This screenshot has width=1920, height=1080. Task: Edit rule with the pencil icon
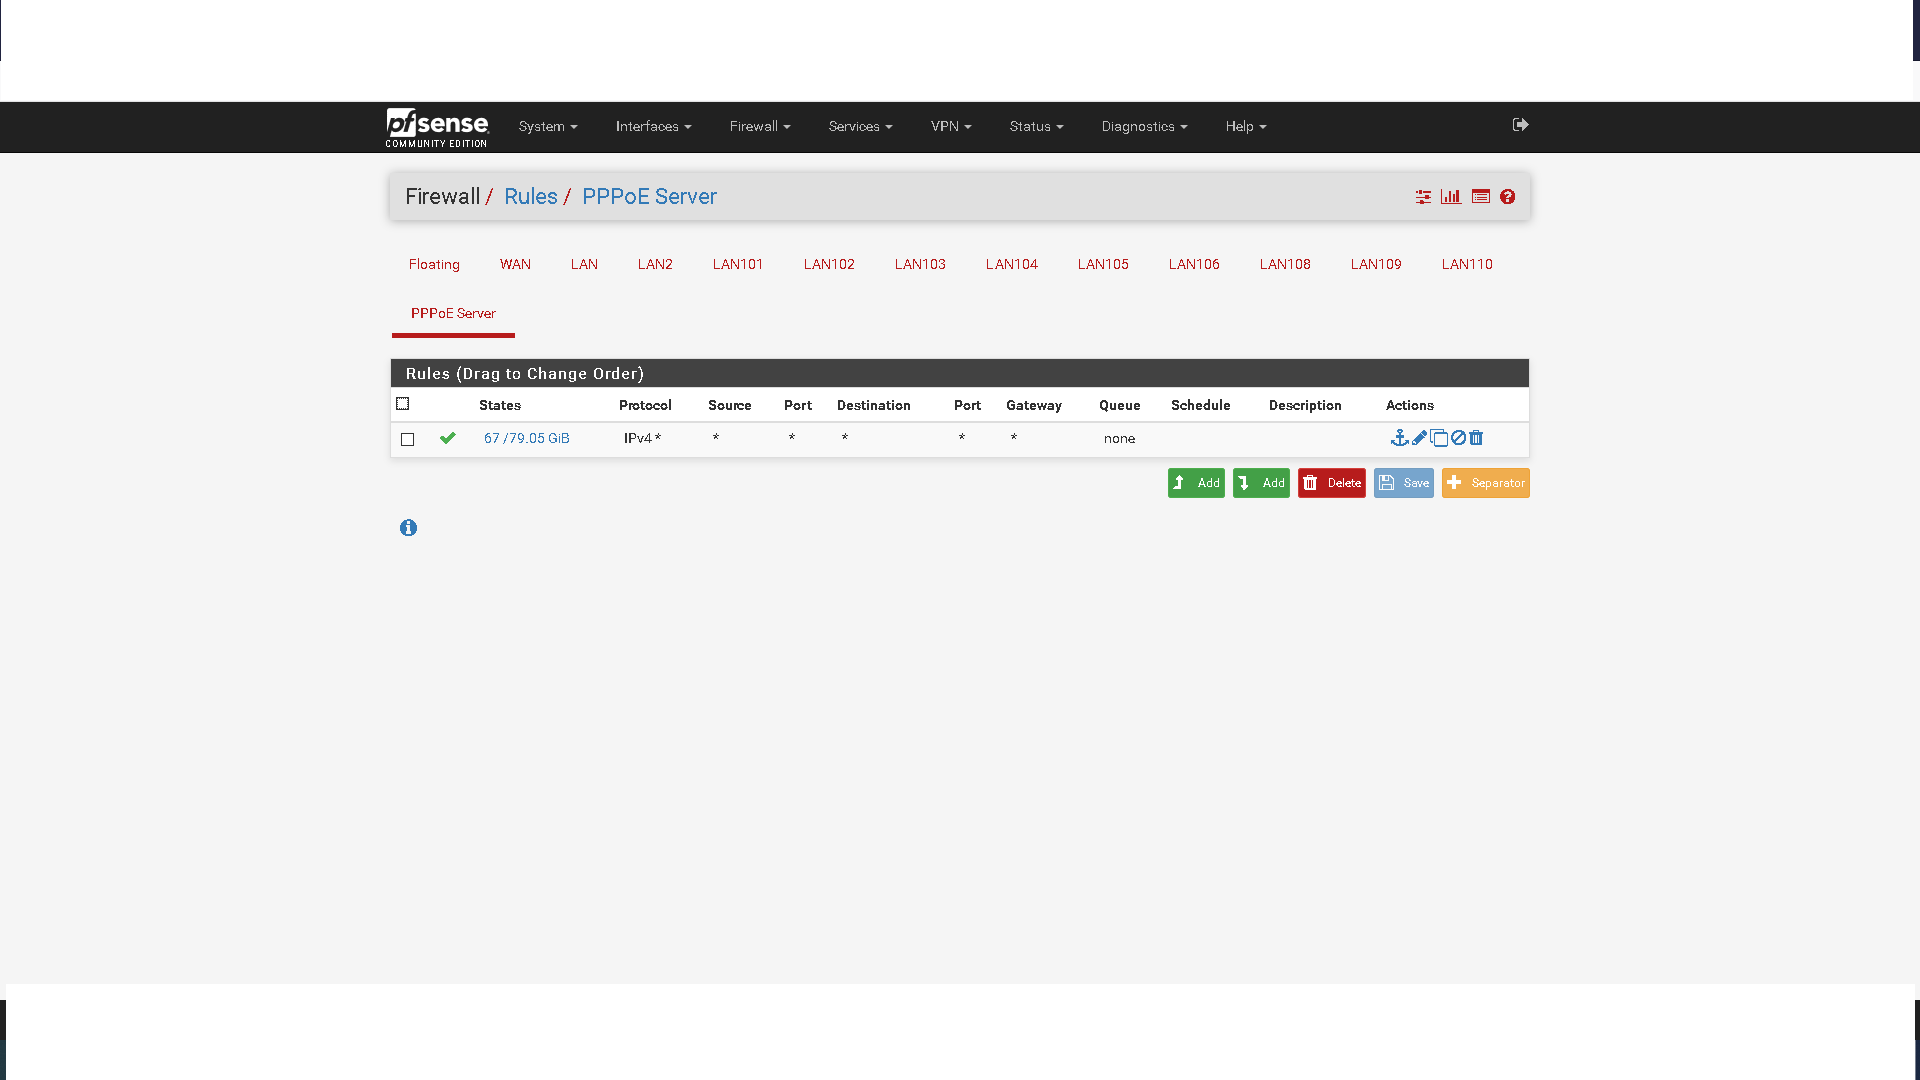click(x=1420, y=438)
